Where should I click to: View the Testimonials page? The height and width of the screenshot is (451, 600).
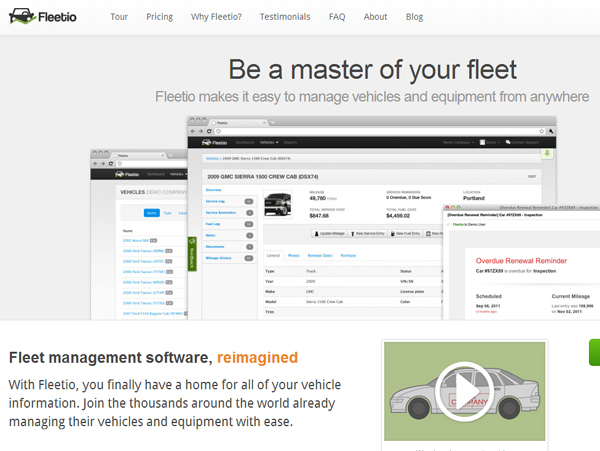[285, 17]
